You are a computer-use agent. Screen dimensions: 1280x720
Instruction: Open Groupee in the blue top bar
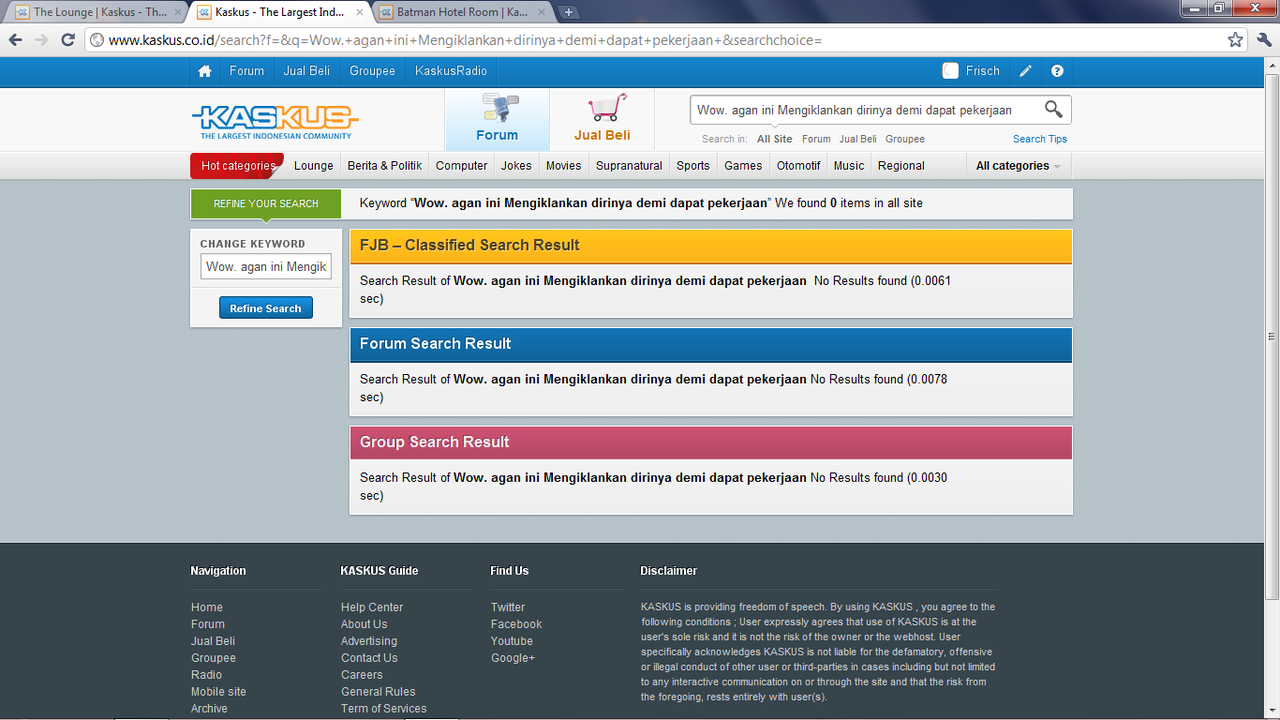pyautogui.click(x=372, y=71)
